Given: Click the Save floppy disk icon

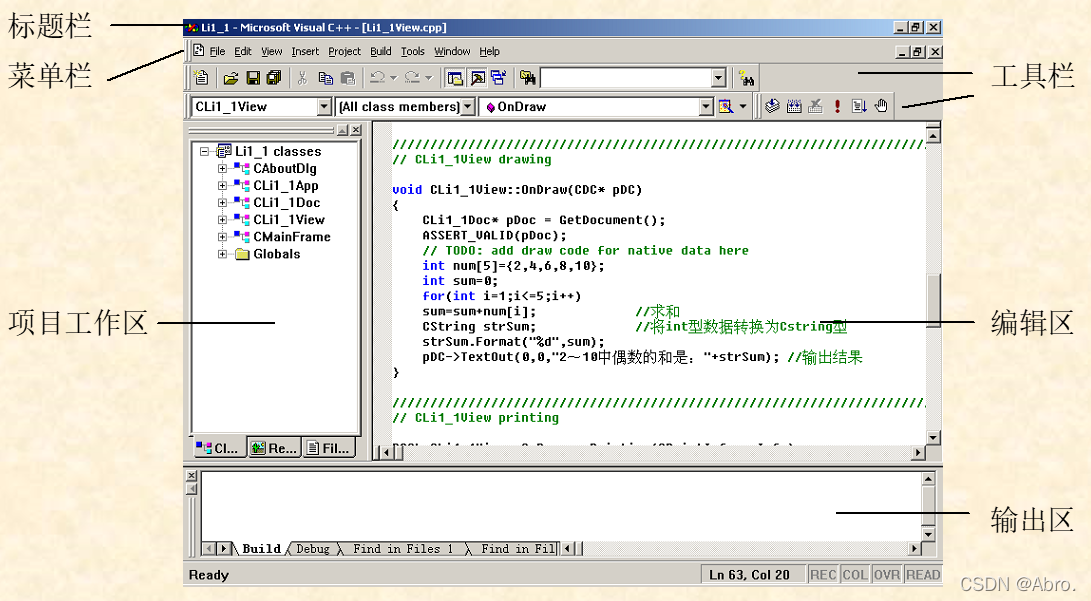Looking at the screenshot, I should 253,78.
